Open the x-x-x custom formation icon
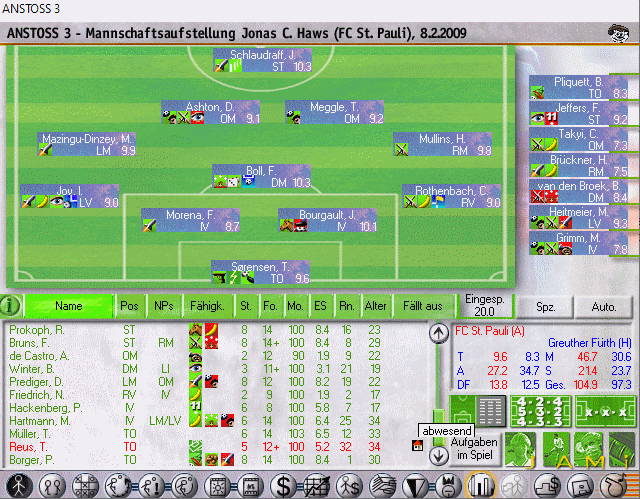640x499 pixels. point(605,411)
